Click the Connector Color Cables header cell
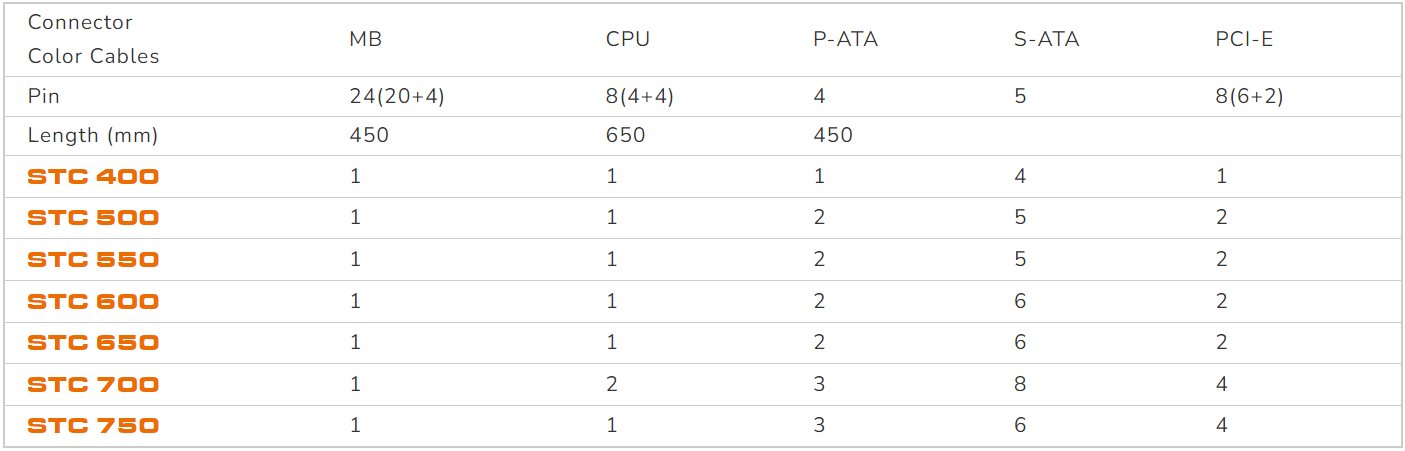 point(93,39)
